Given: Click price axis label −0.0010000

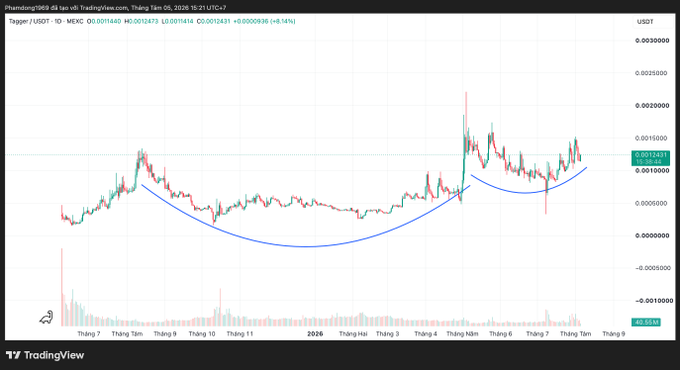Looking at the screenshot, I should point(654,301).
